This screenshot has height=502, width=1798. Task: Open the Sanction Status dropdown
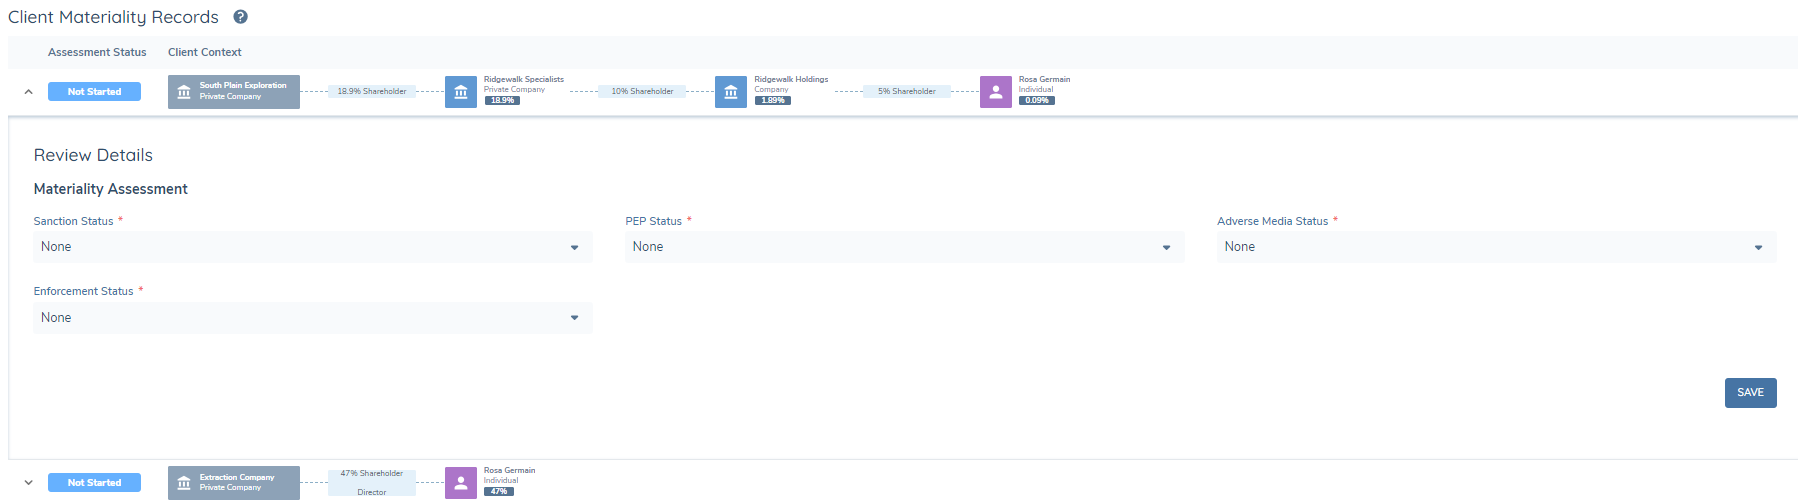312,247
